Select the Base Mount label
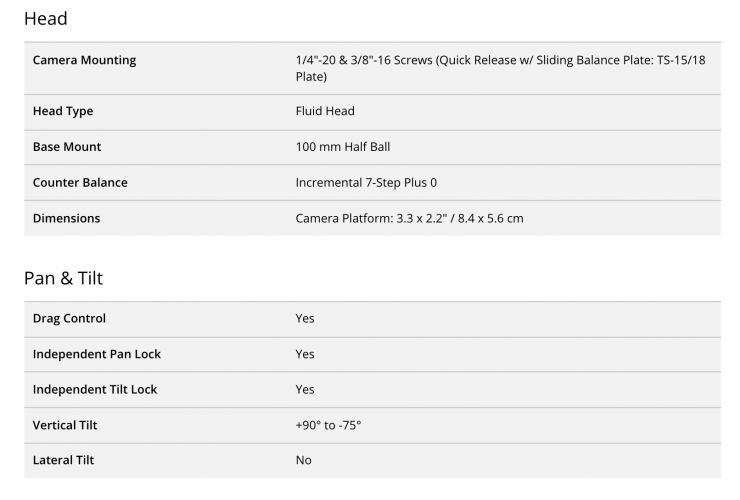 coord(67,147)
